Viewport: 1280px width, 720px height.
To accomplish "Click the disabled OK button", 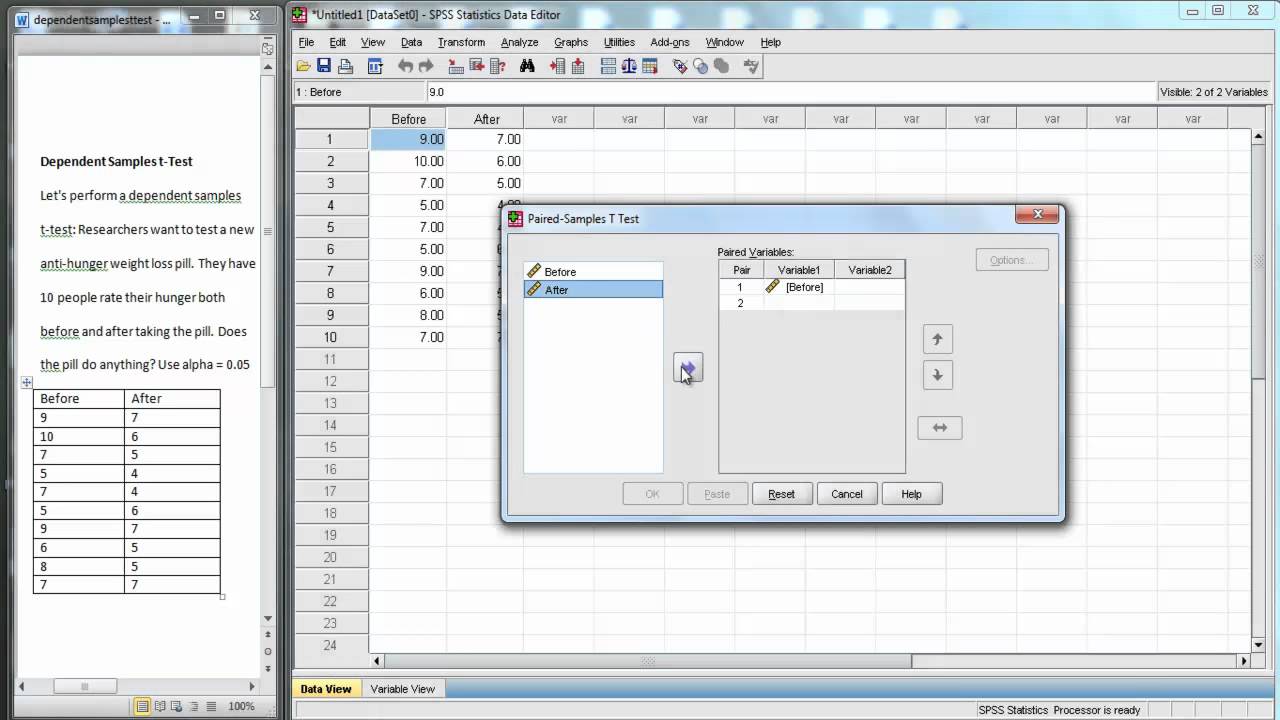I will 653,494.
